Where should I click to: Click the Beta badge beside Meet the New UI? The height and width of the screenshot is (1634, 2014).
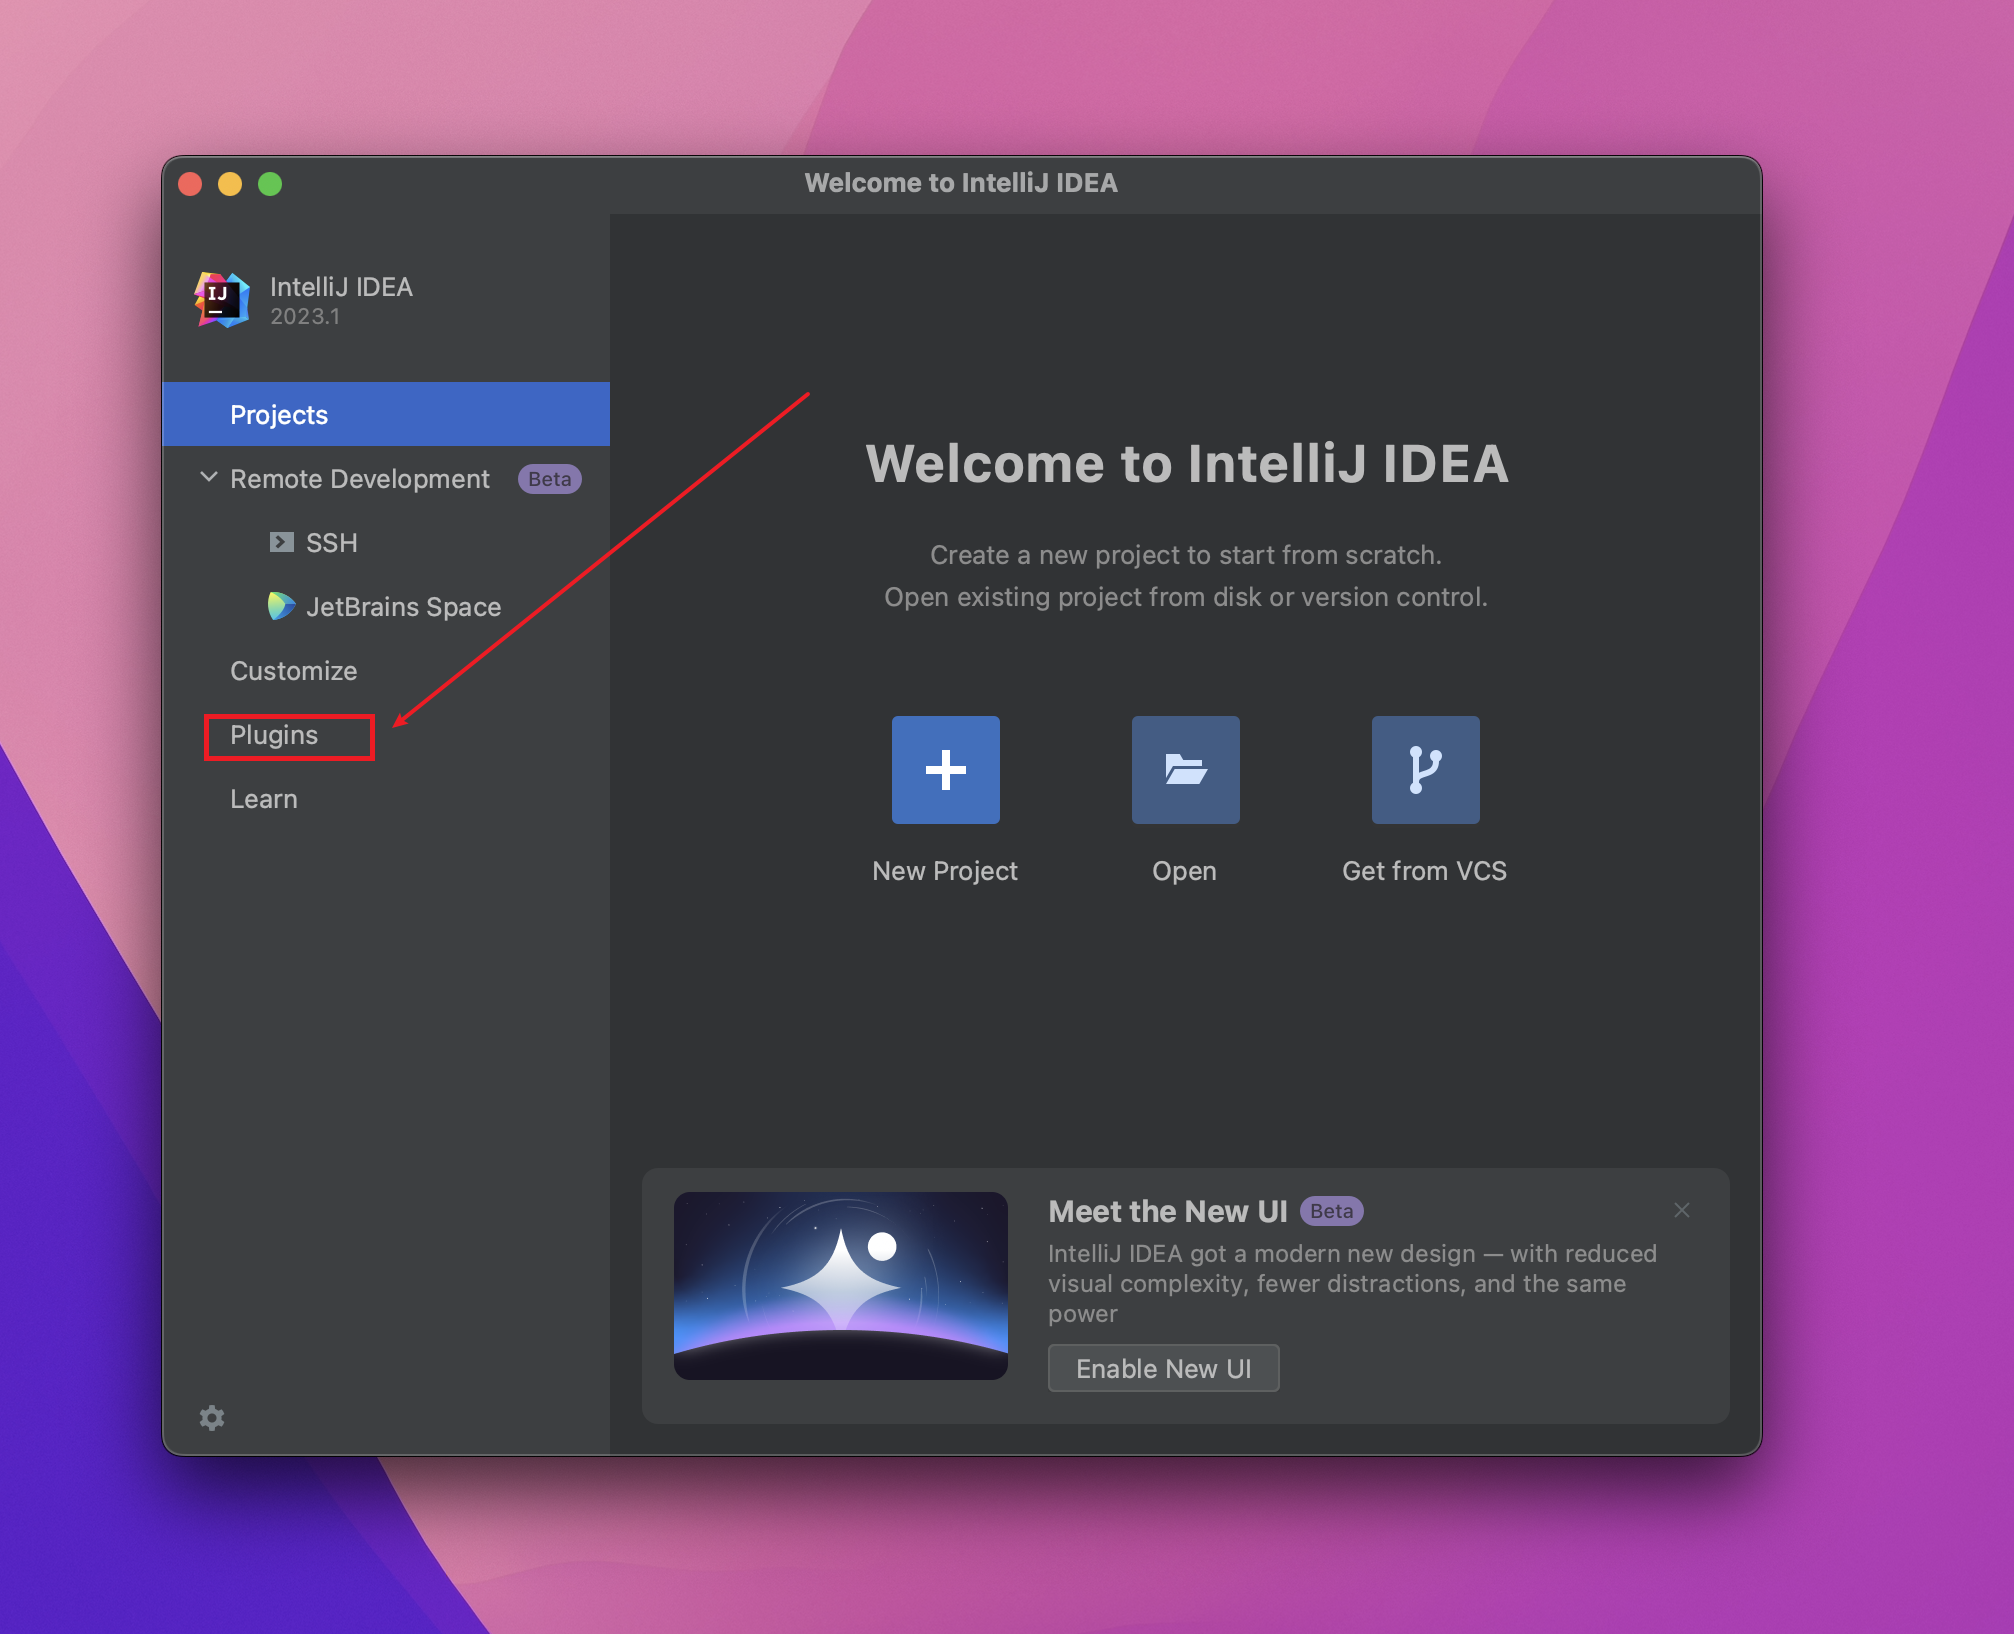tap(1331, 1211)
